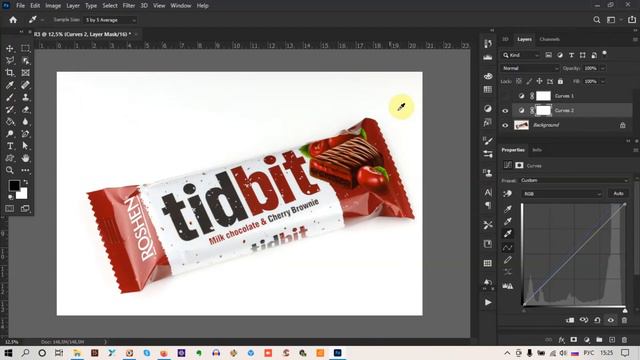Open the Edit Toolbar three-dots menu
640x360 pixels.
(x=25, y=170)
